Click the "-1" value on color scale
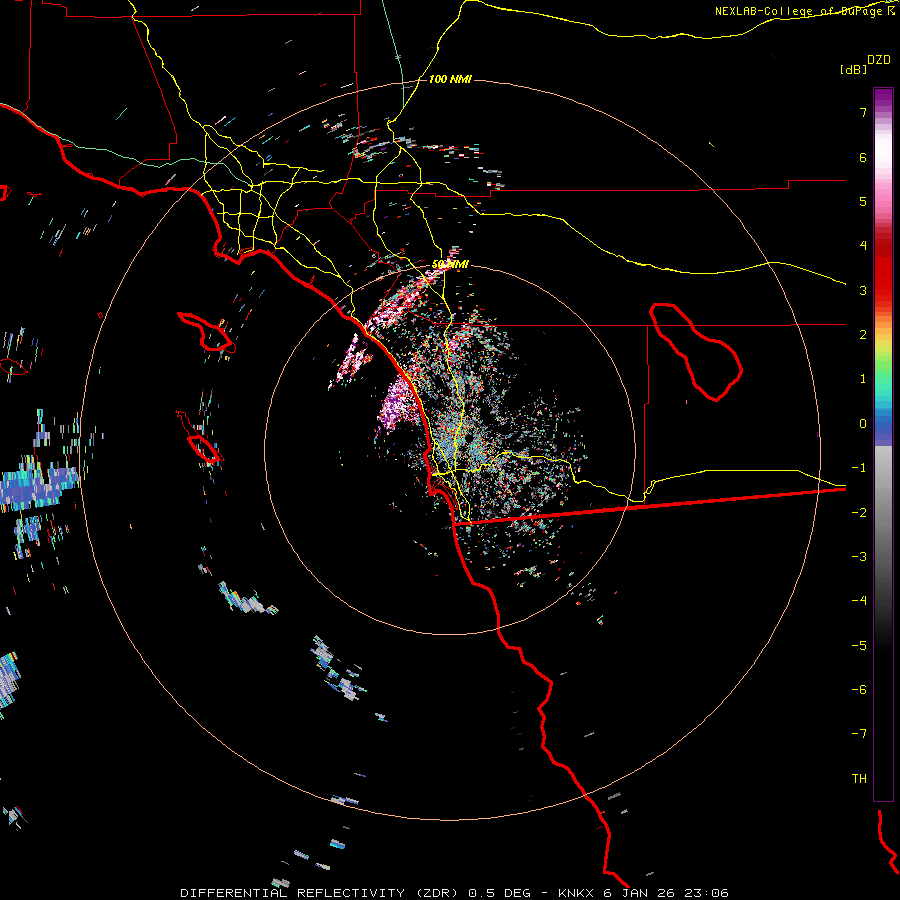 tap(859, 468)
